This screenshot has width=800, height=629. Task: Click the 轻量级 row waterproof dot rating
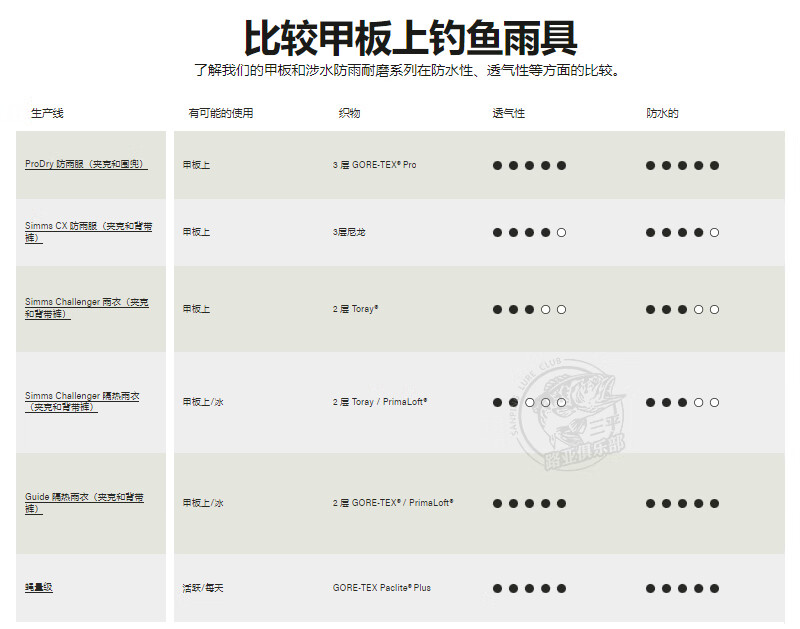coord(683,588)
